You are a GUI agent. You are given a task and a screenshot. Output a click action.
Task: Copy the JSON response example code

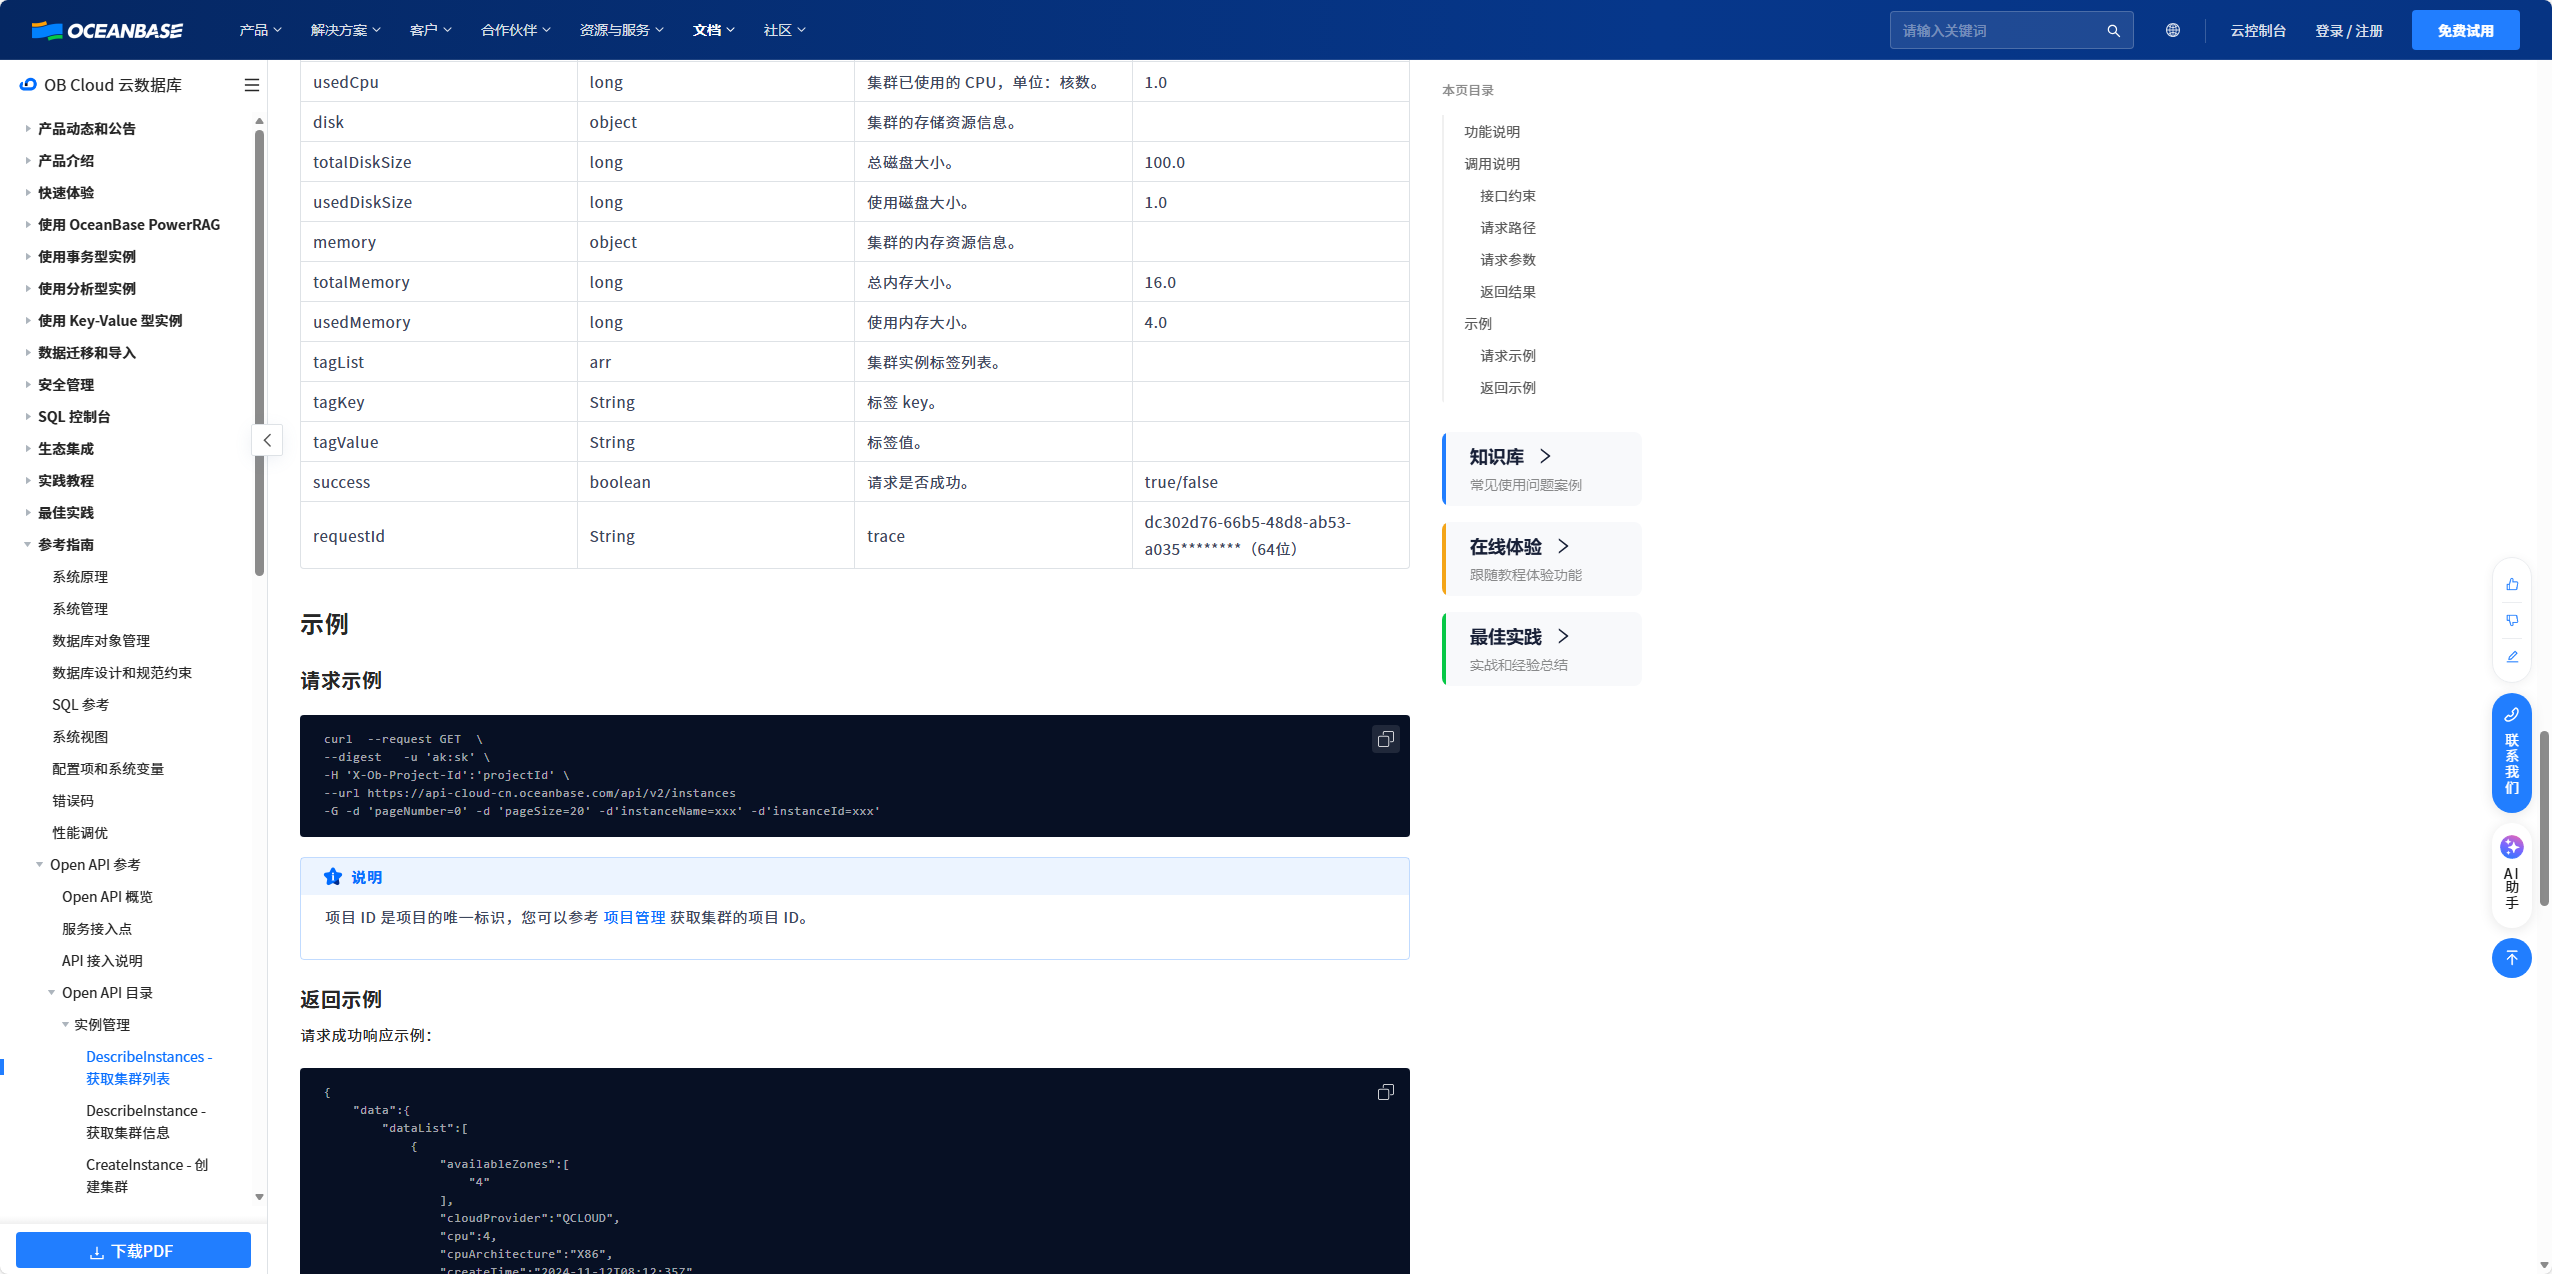click(x=1385, y=1092)
